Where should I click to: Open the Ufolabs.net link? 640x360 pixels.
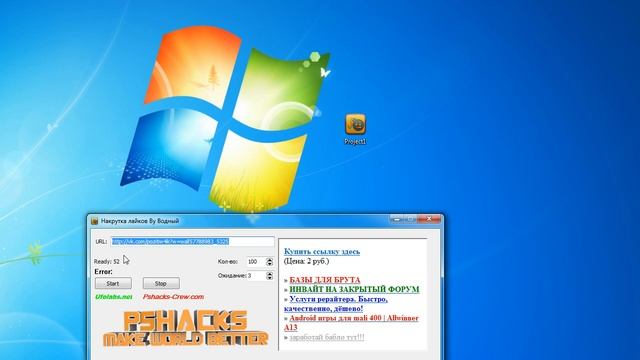point(113,297)
